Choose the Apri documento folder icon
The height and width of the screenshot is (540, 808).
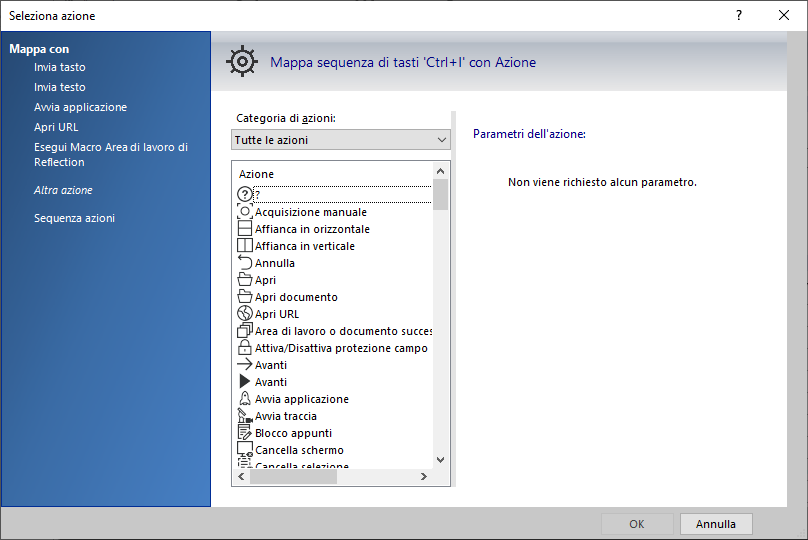coord(244,297)
